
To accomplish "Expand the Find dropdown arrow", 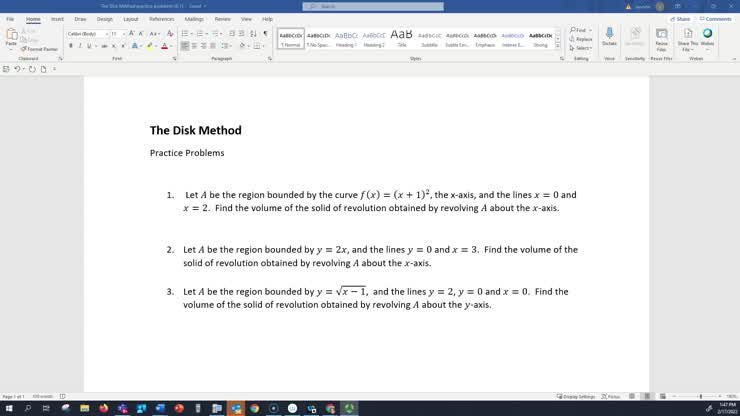I will click(591, 30).
